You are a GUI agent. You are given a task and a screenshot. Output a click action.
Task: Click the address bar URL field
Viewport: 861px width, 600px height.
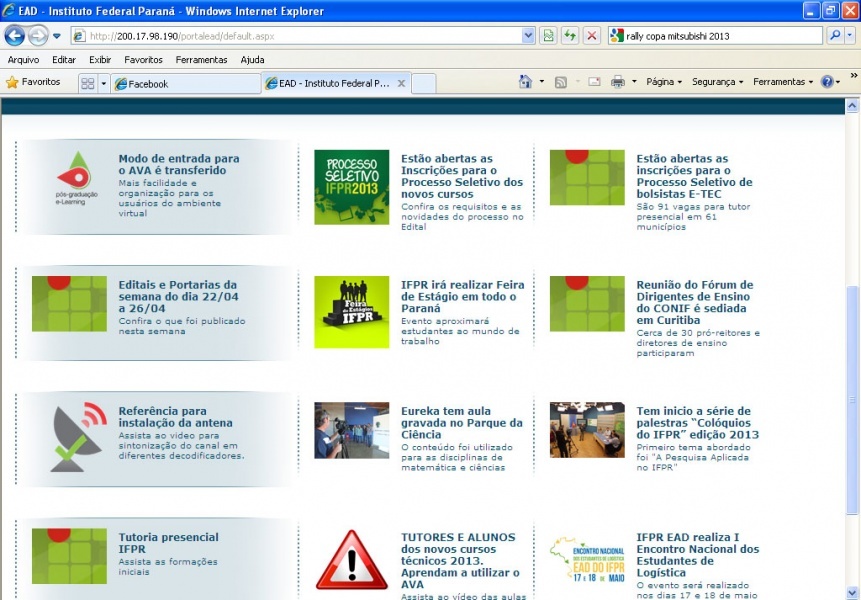point(297,36)
